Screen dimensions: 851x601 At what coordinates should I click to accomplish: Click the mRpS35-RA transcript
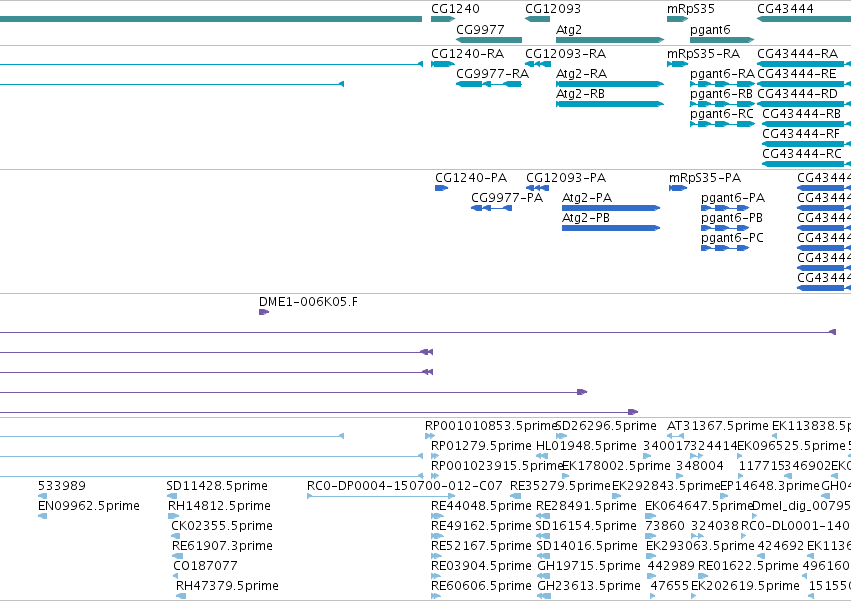coord(677,64)
